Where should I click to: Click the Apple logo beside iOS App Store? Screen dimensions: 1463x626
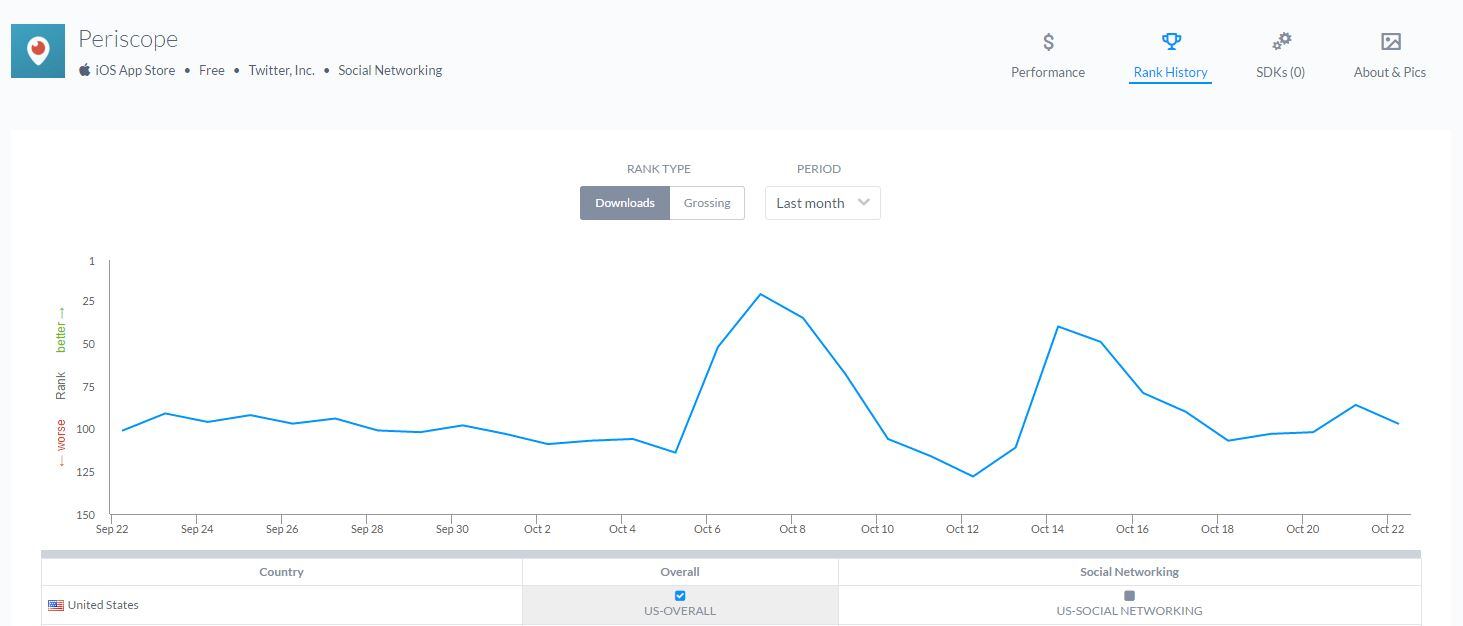coord(85,70)
